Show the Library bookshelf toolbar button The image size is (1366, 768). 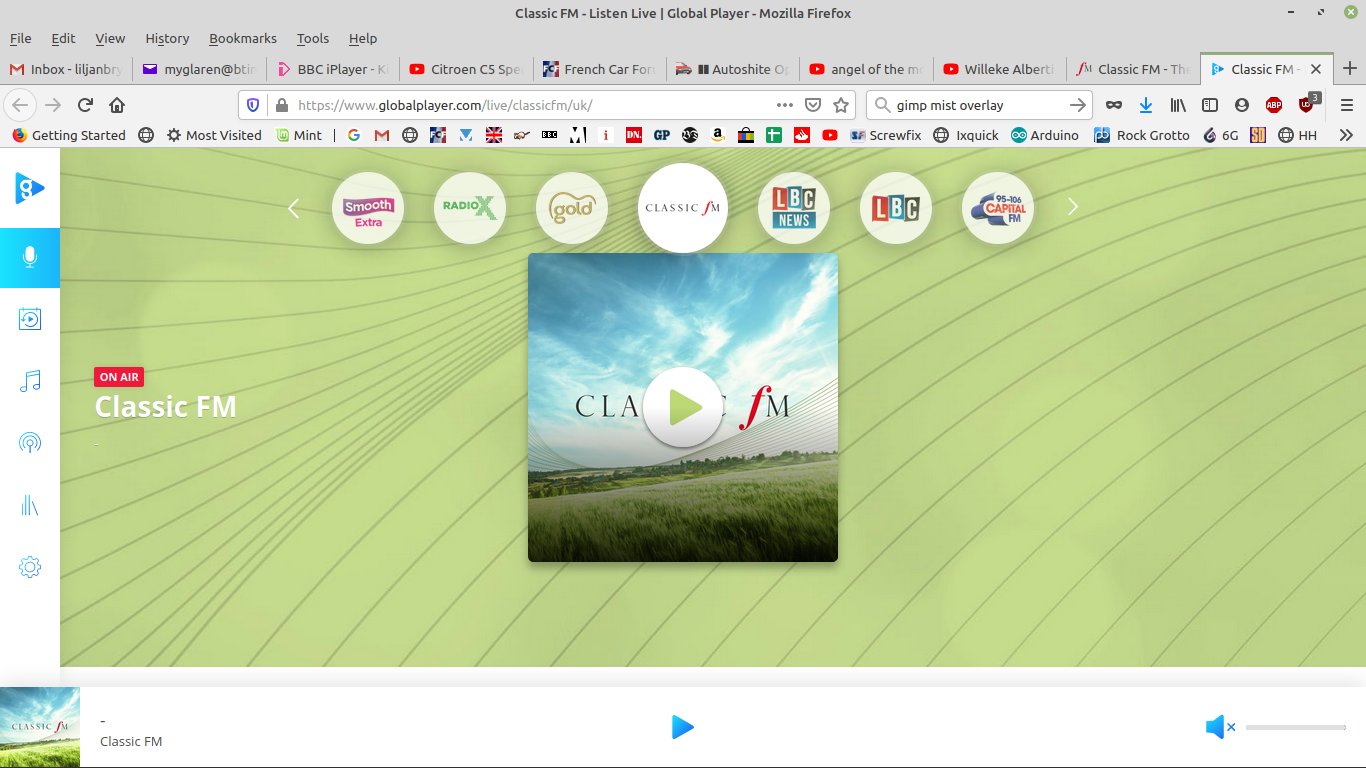1178,105
